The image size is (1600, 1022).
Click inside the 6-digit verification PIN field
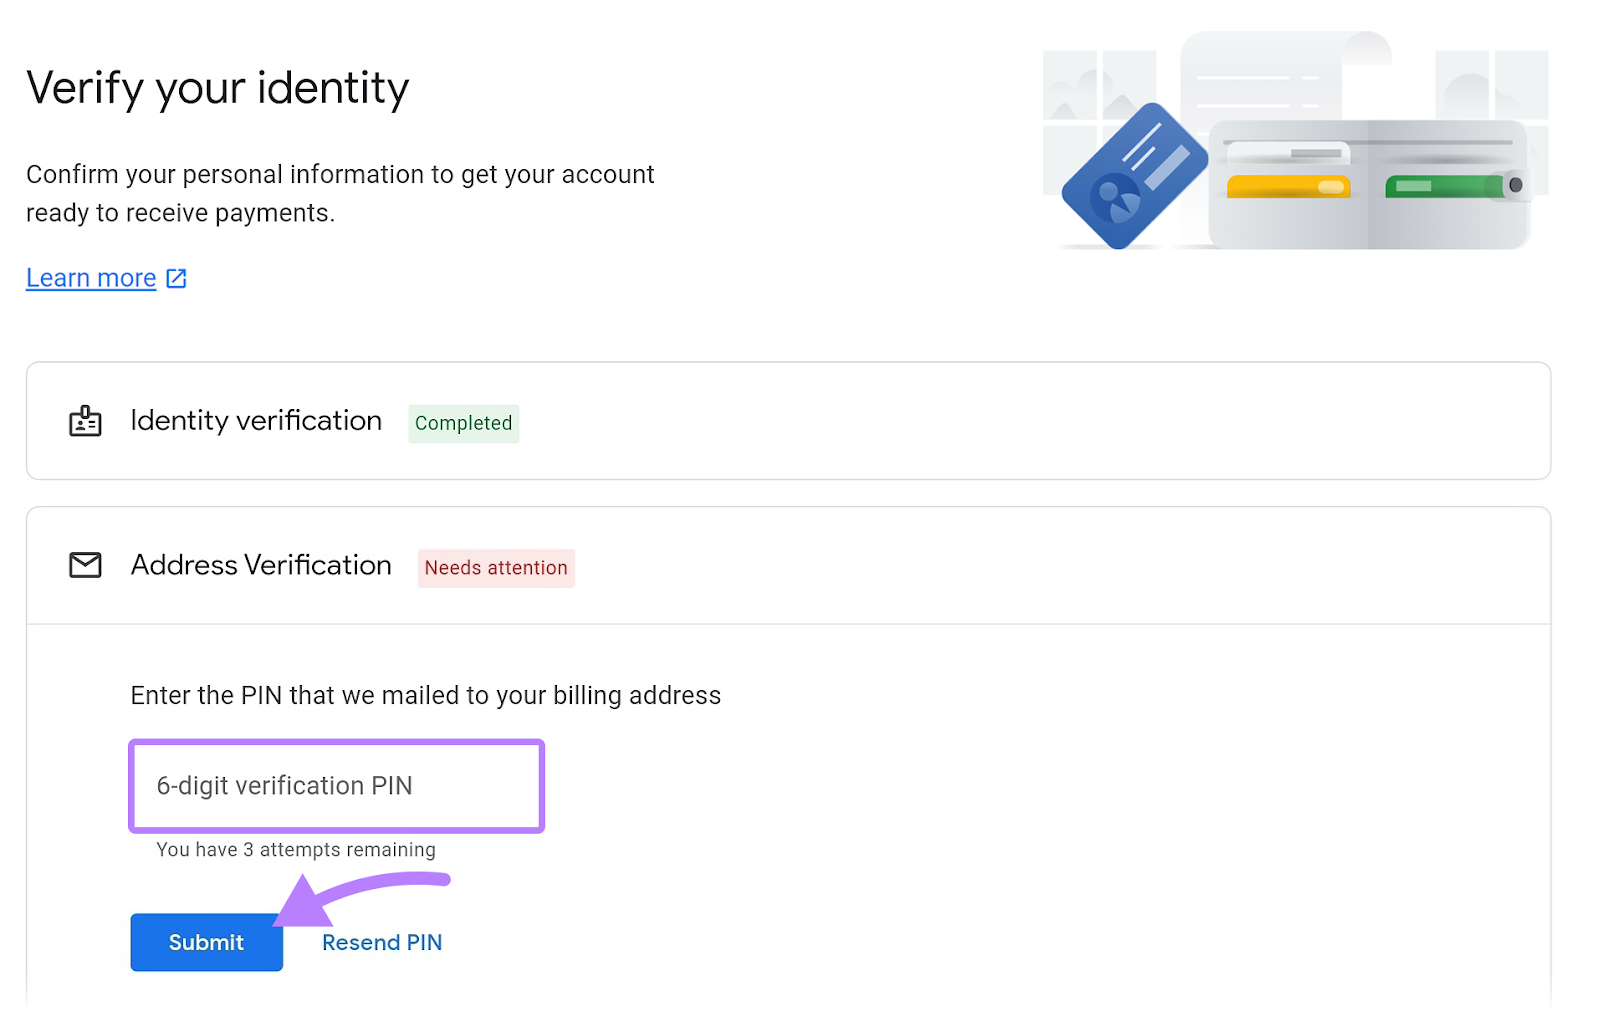[x=336, y=786]
